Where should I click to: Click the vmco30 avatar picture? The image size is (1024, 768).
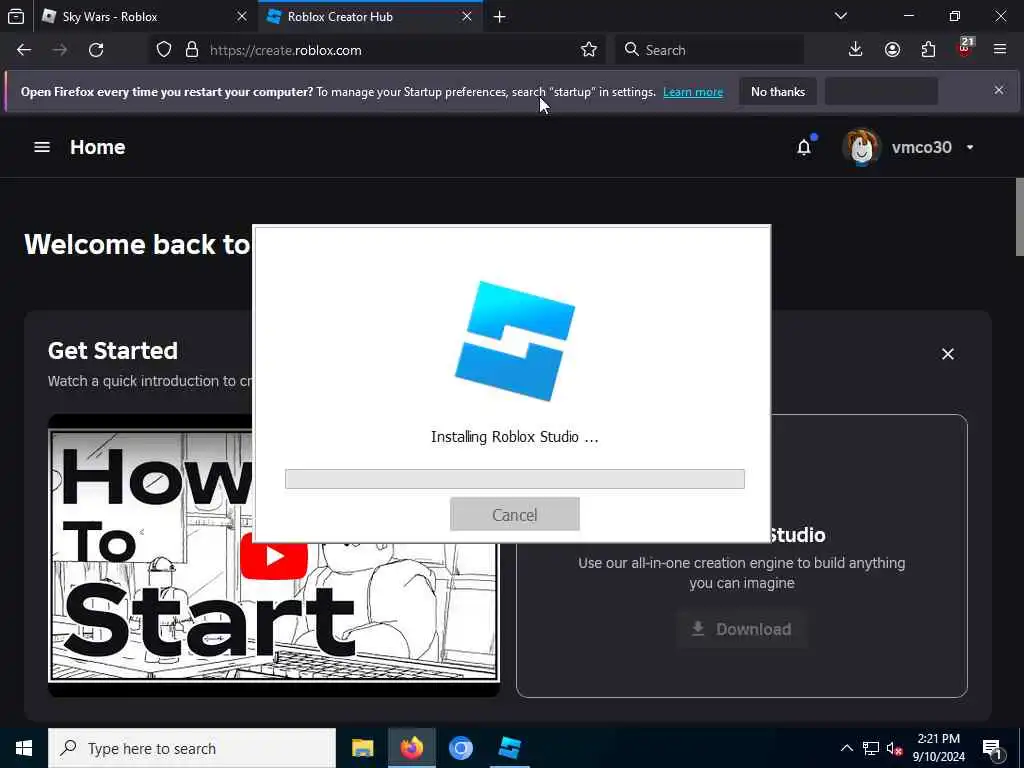[861, 147]
